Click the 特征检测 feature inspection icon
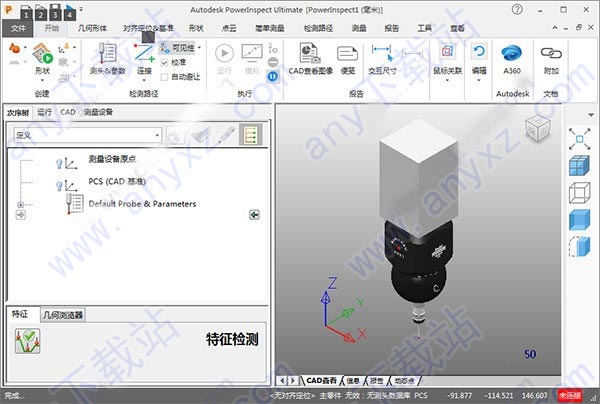The width and height of the screenshot is (600, 404). tap(27, 340)
